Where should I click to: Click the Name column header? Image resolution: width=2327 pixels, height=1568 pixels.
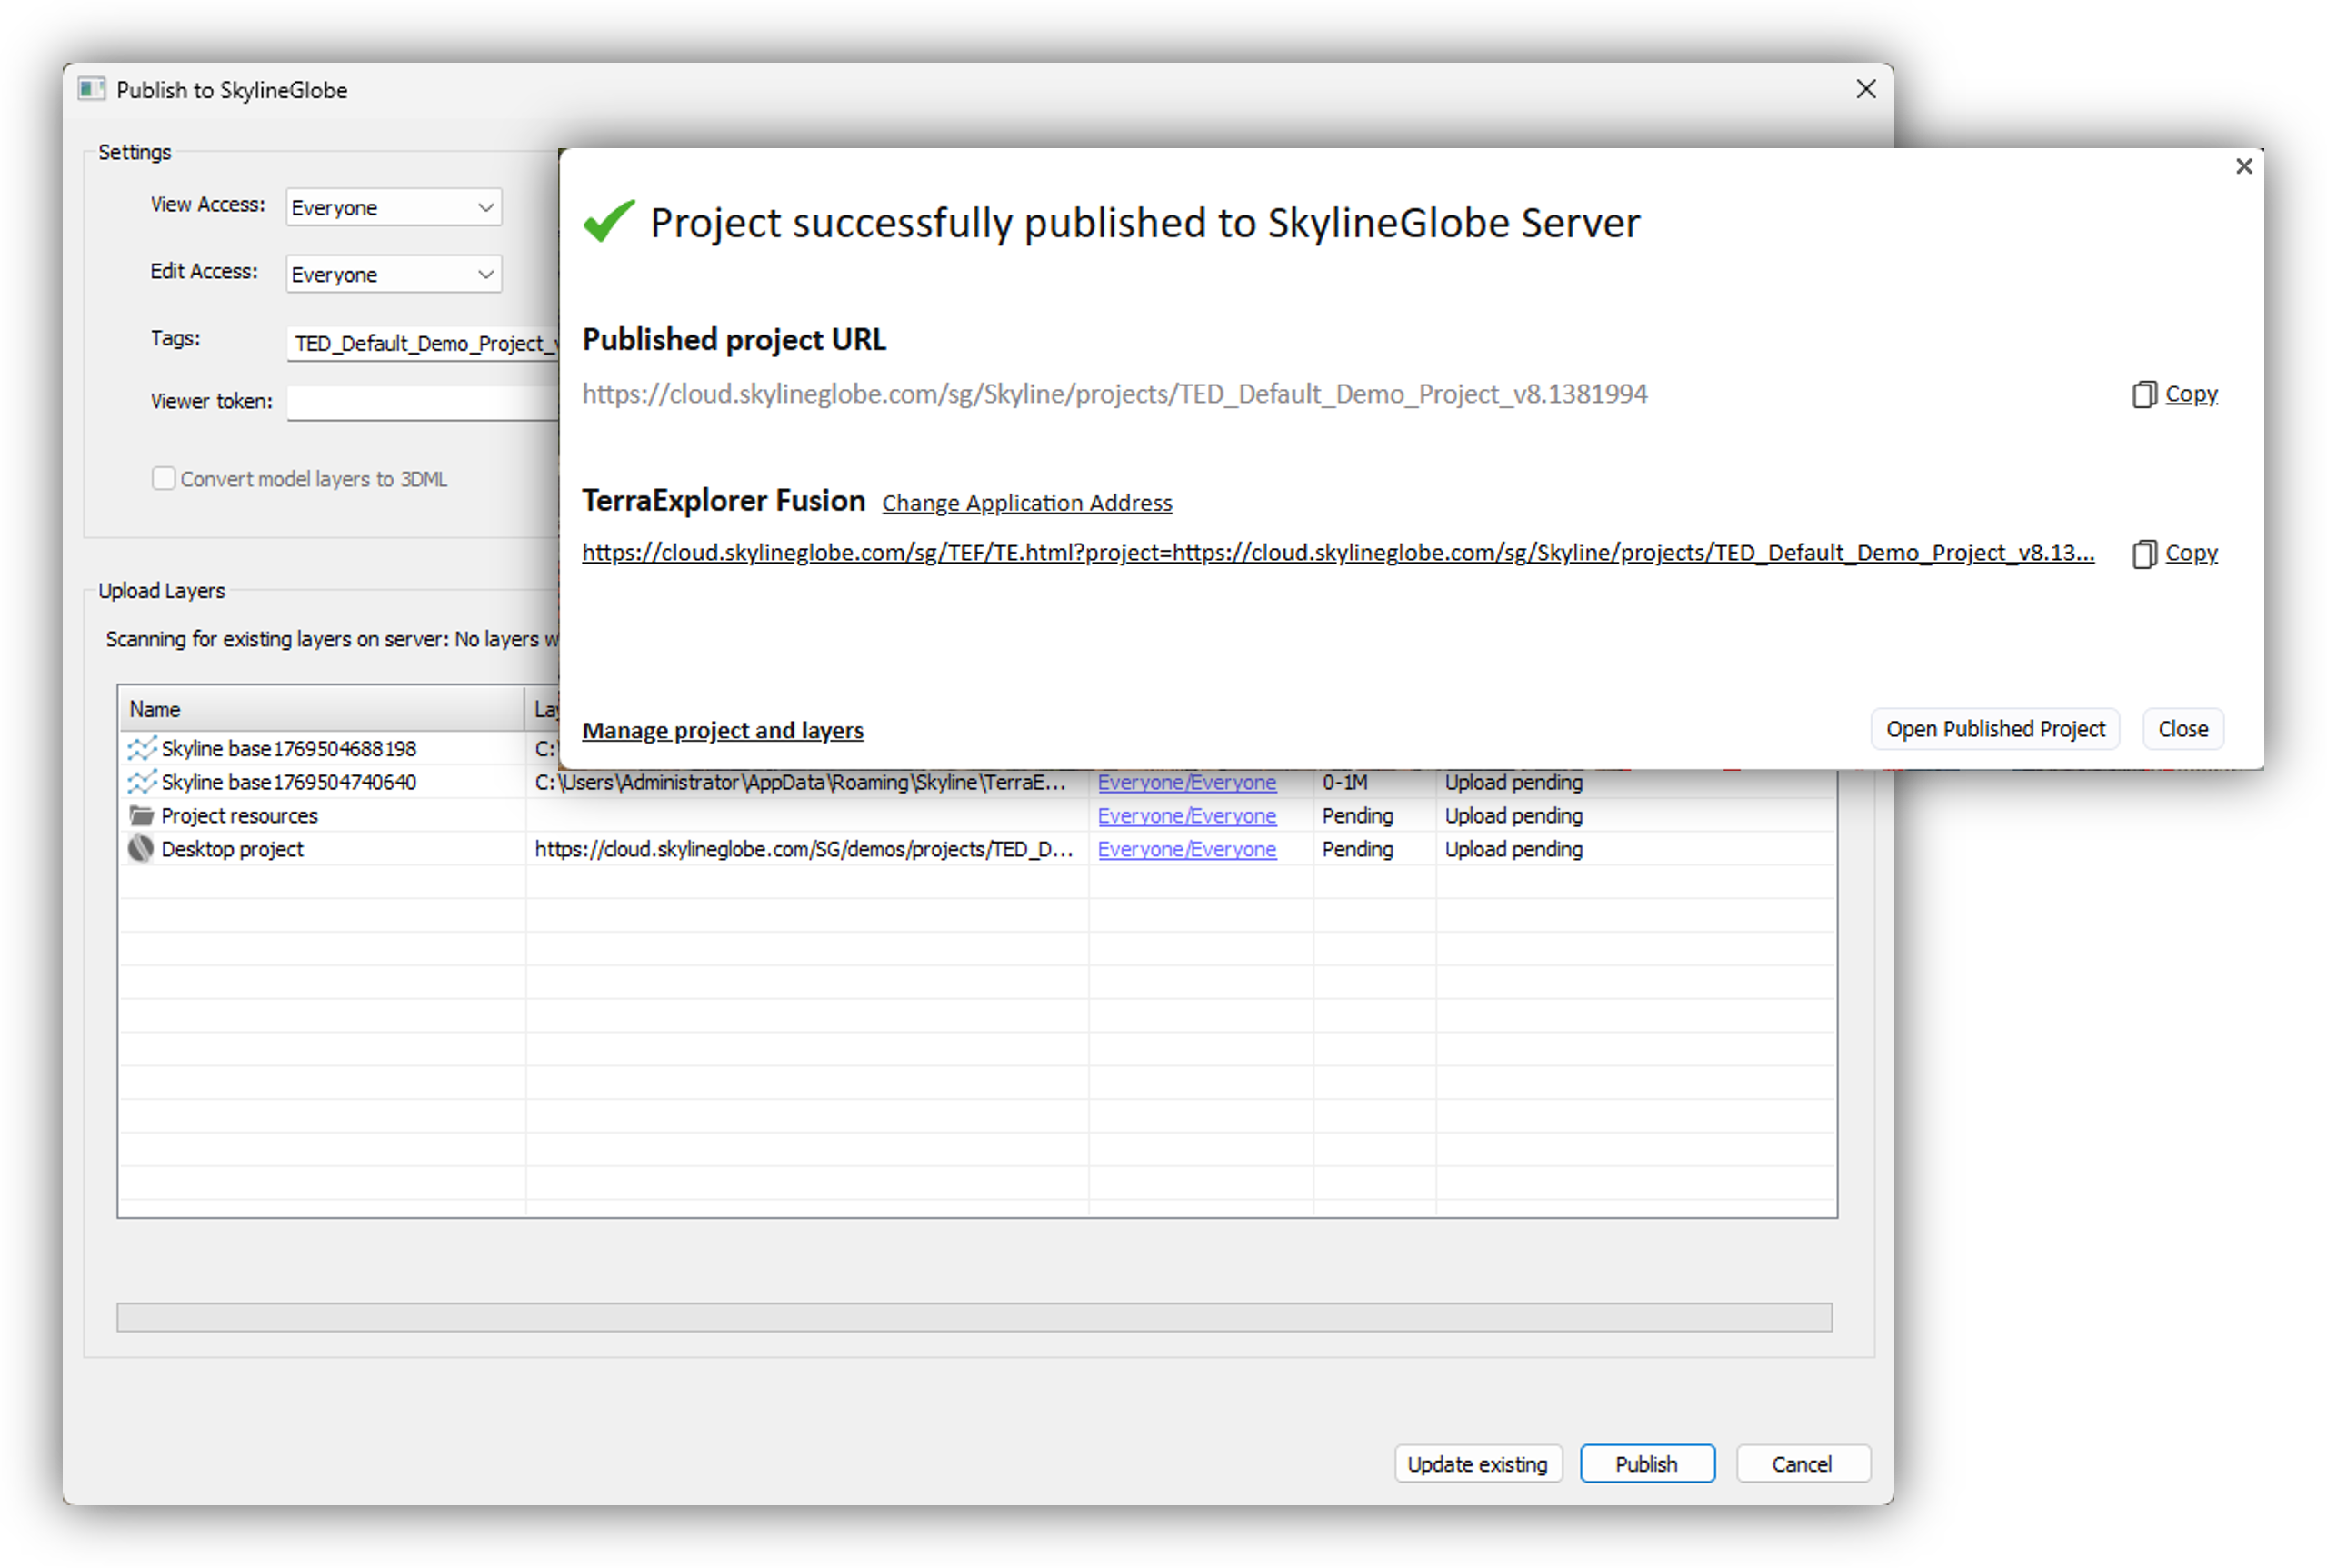(321, 709)
